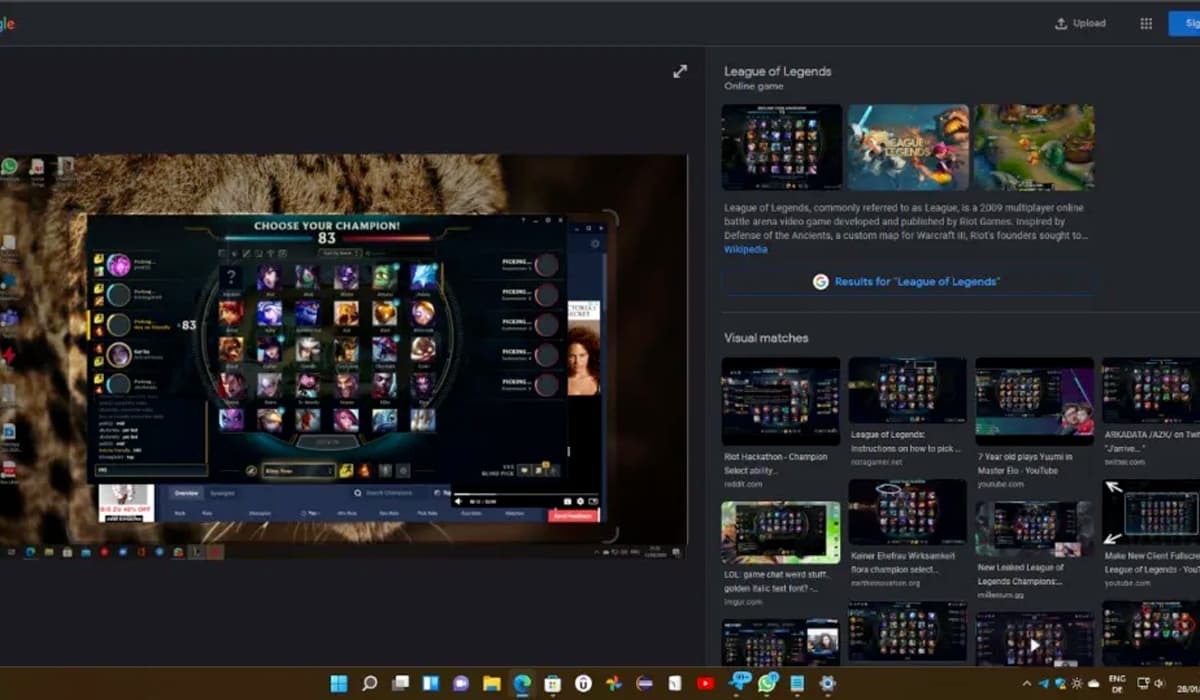Open YouTube red icon in taskbar
The image size is (1200, 700).
point(705,683)
